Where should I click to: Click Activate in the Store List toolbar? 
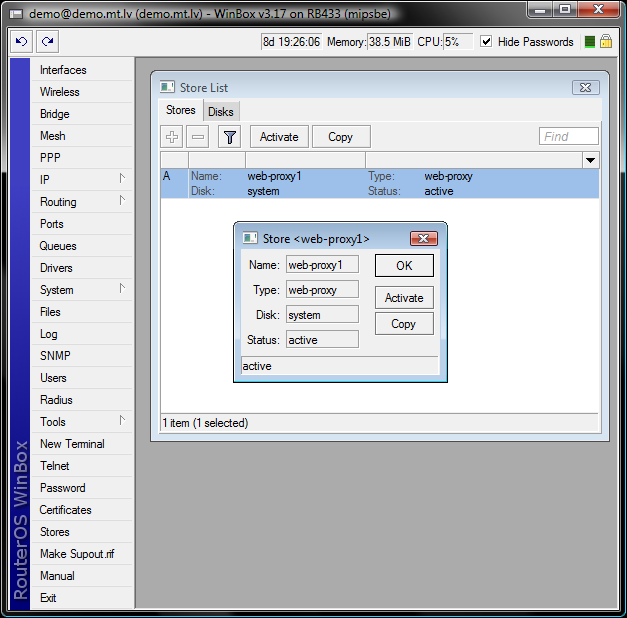[x=279, y=137]
